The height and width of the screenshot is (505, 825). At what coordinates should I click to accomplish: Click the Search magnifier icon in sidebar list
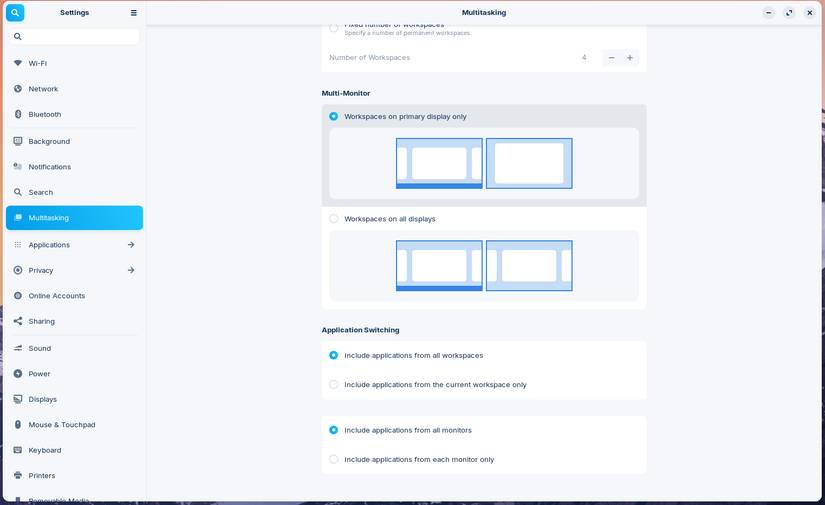coord(18,192)
